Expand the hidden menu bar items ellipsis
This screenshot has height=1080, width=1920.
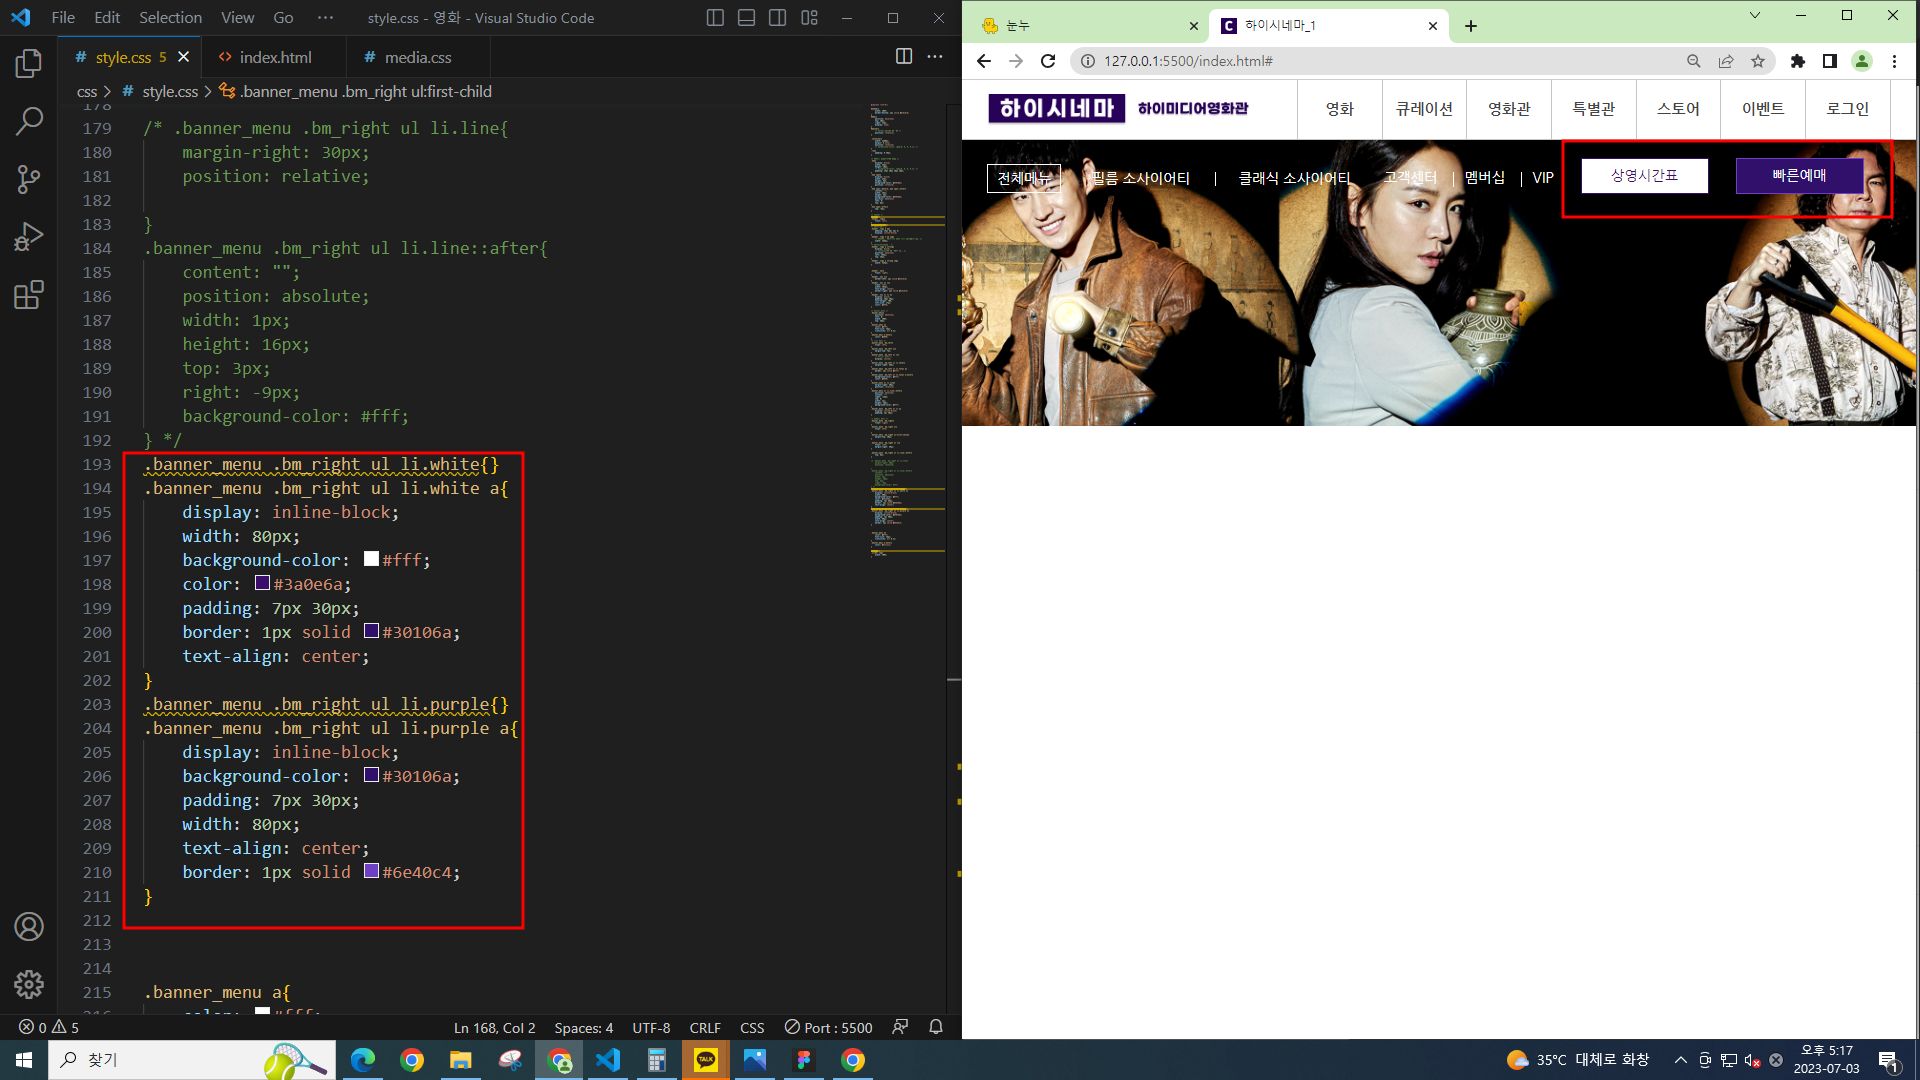click(x=325, y=18)
